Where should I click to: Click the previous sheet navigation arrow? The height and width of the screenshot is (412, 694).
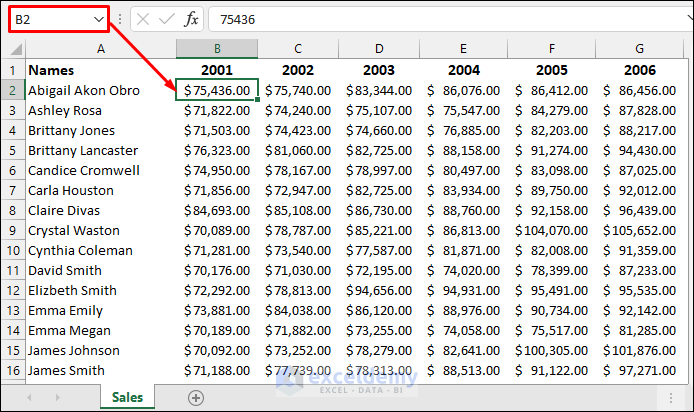coord(29,397)
